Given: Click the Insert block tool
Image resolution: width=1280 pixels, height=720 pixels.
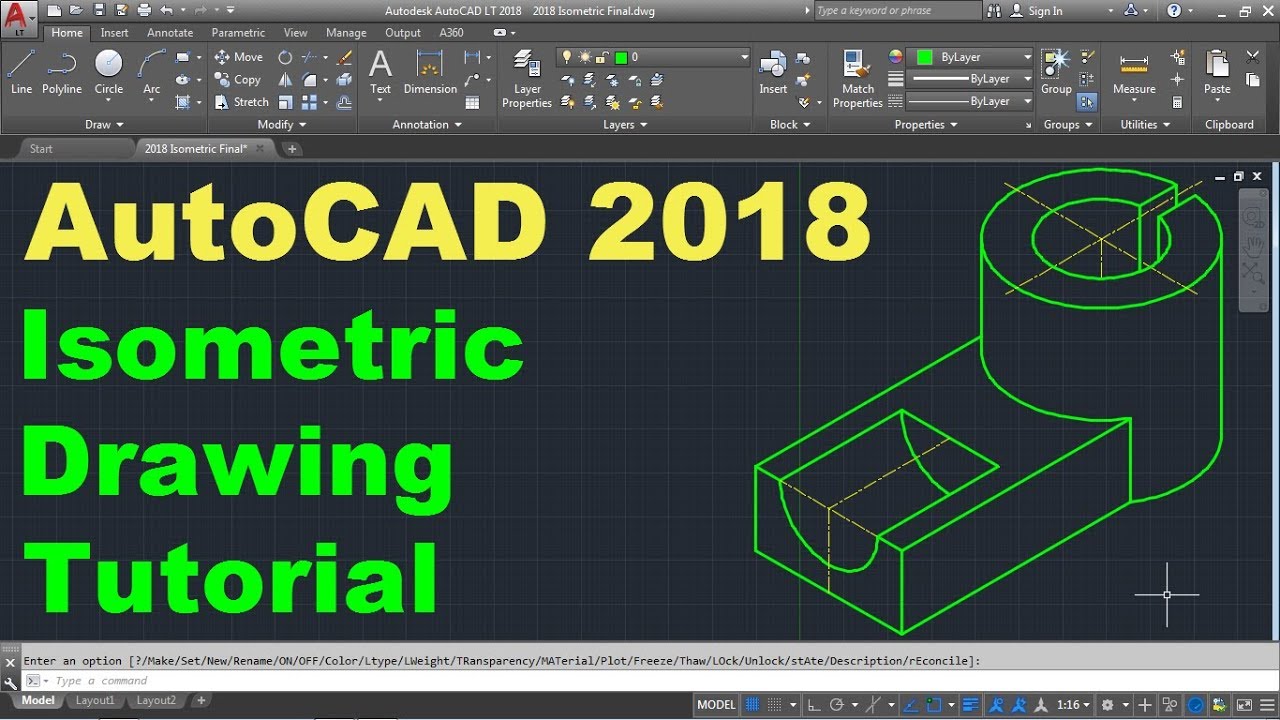Looking at the screenshot, I should coord(773,72).
